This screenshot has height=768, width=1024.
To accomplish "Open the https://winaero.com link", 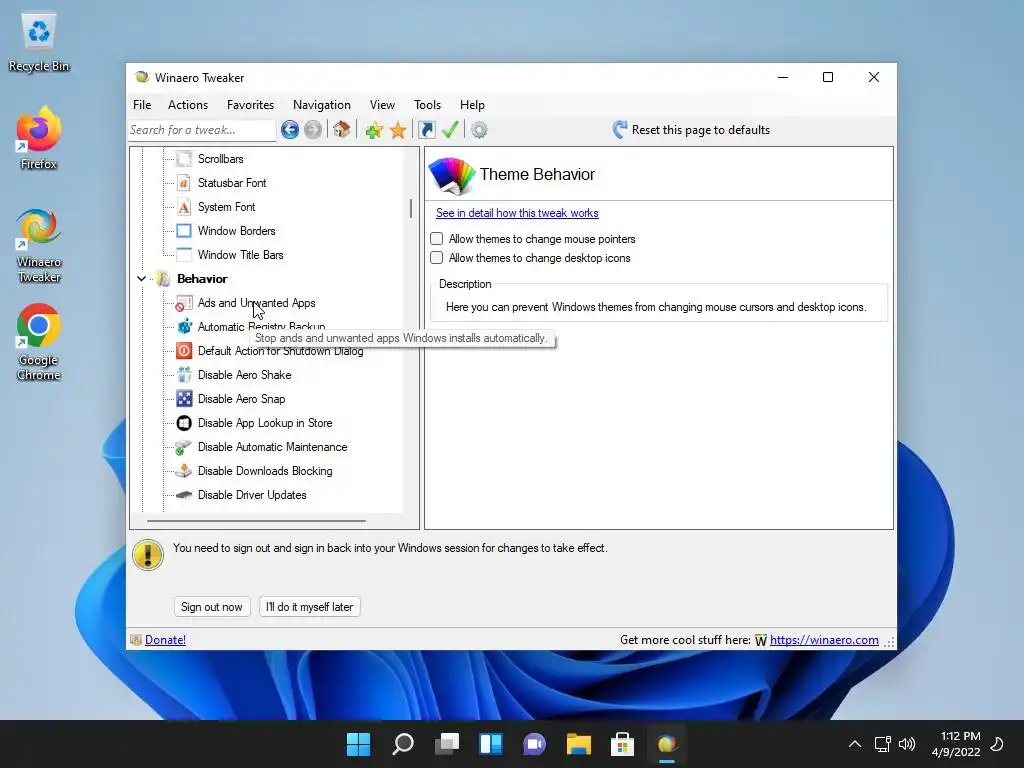I will (824, 640).
